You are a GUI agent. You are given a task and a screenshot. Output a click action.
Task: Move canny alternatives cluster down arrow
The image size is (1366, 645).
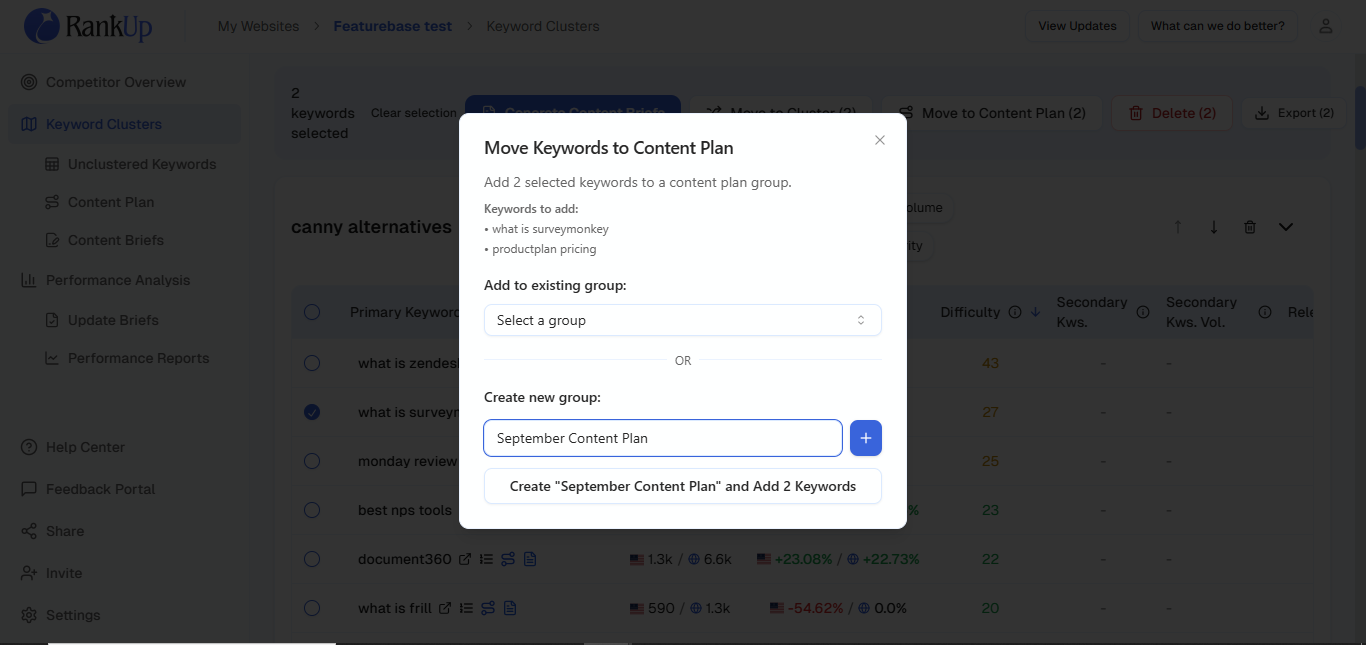point(1214,227)
